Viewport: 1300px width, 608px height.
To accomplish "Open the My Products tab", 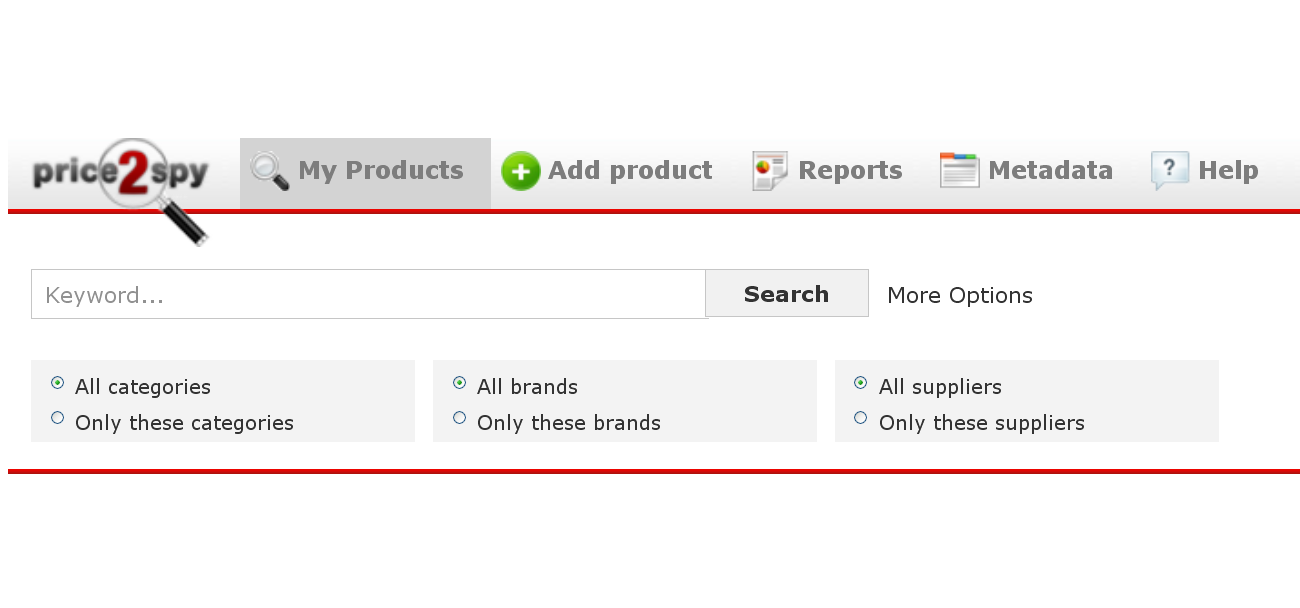I will click(x=365, y=173).
